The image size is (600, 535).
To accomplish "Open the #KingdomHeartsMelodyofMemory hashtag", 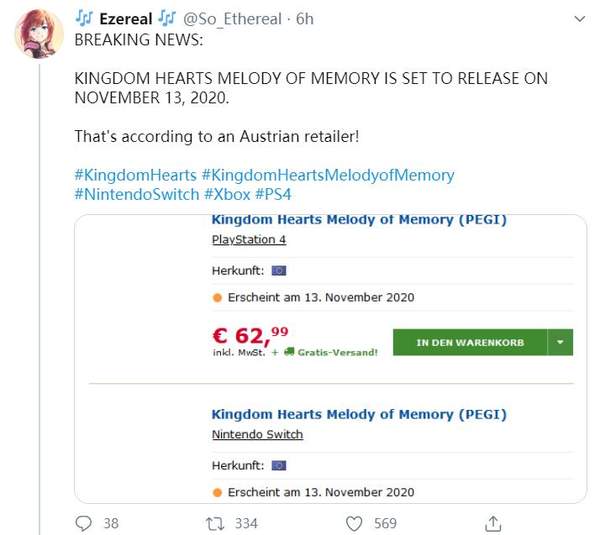I will [x=327, y=175].
